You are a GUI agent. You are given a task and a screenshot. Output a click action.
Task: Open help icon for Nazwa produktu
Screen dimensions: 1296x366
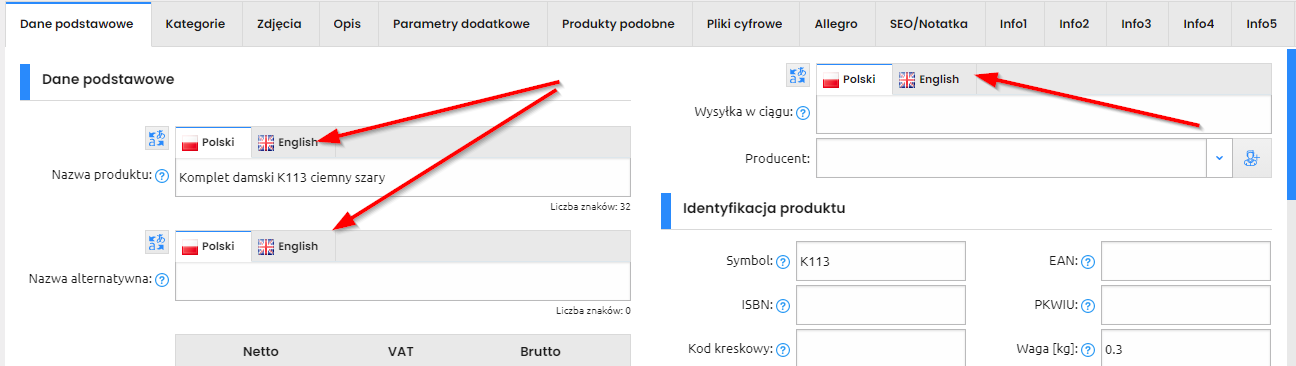[162, 176]
